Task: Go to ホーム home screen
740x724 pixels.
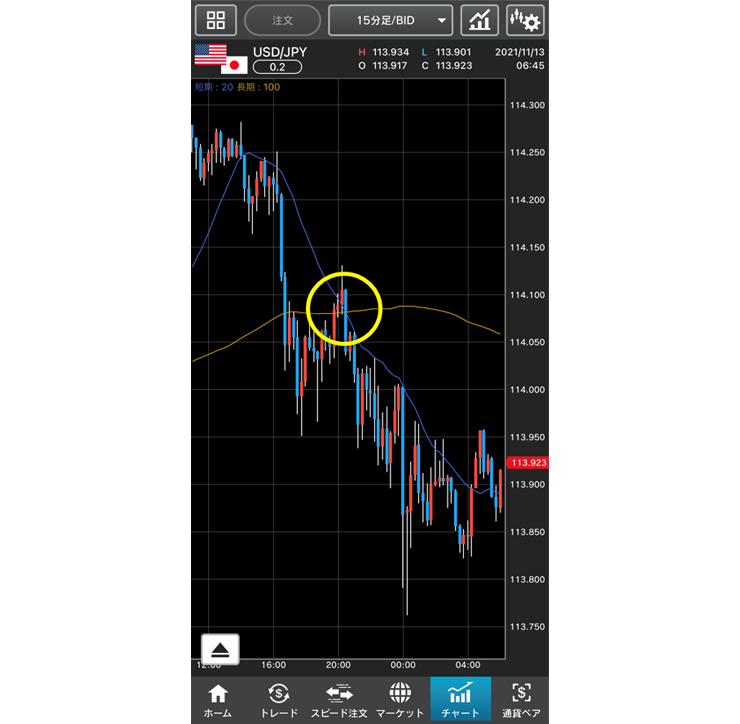Action: tap(217, 699)
